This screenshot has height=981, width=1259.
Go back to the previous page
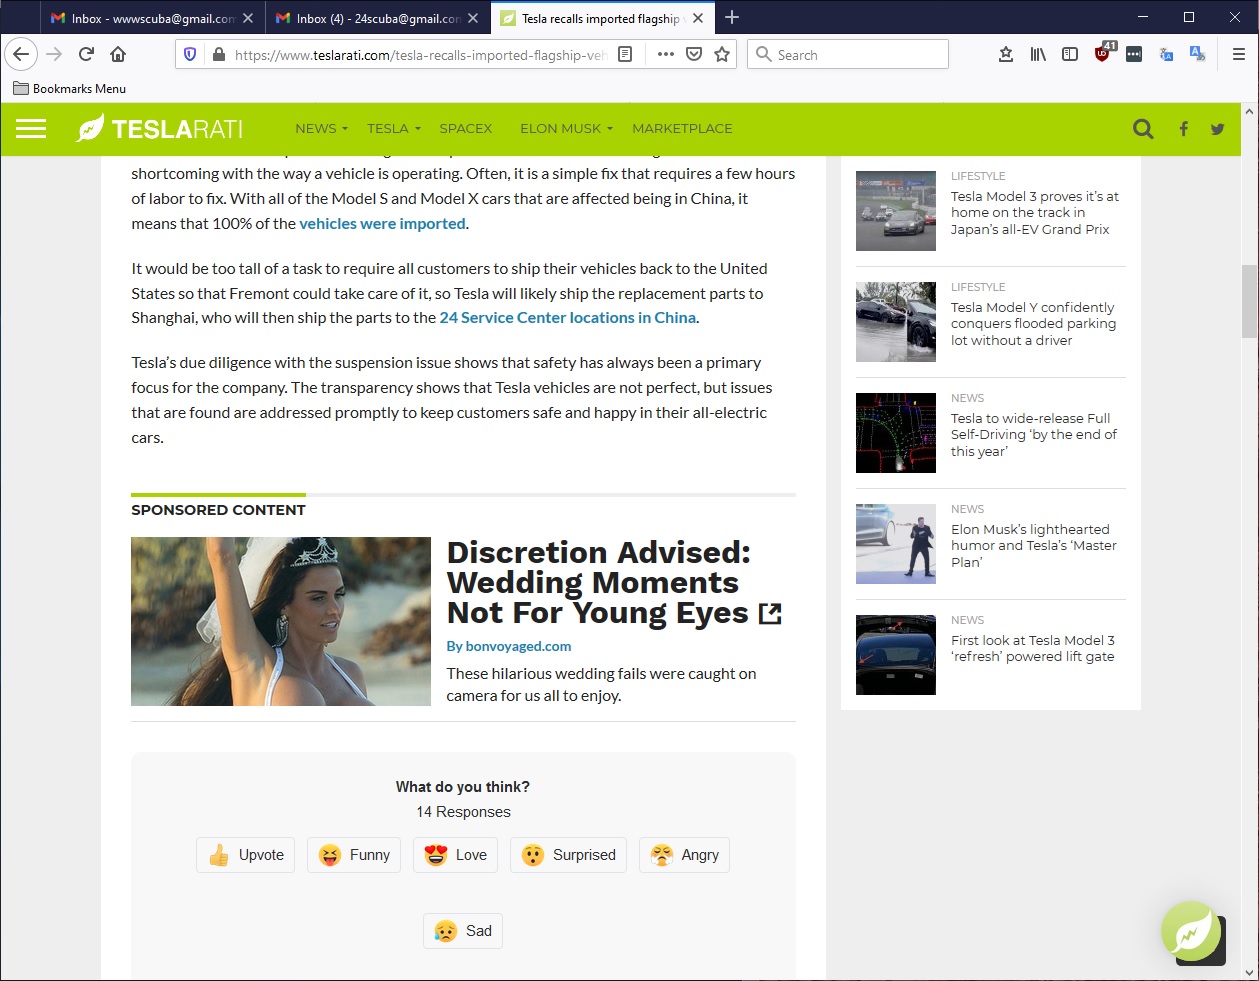click(21, 54)
